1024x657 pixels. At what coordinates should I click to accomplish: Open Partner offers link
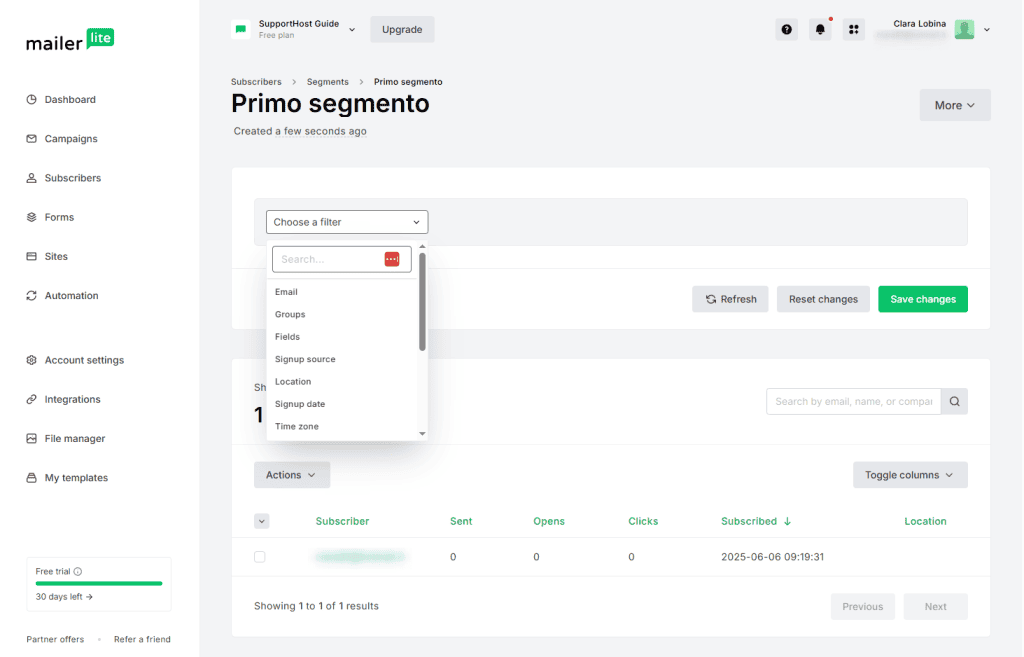tap(55, 639)
